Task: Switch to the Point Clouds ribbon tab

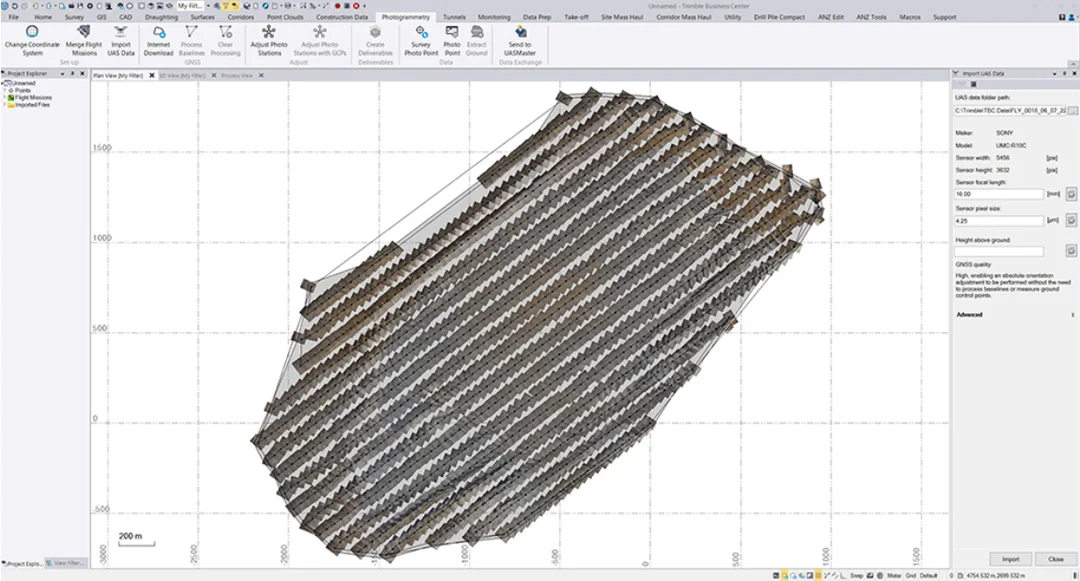Action: pos(284,17)
